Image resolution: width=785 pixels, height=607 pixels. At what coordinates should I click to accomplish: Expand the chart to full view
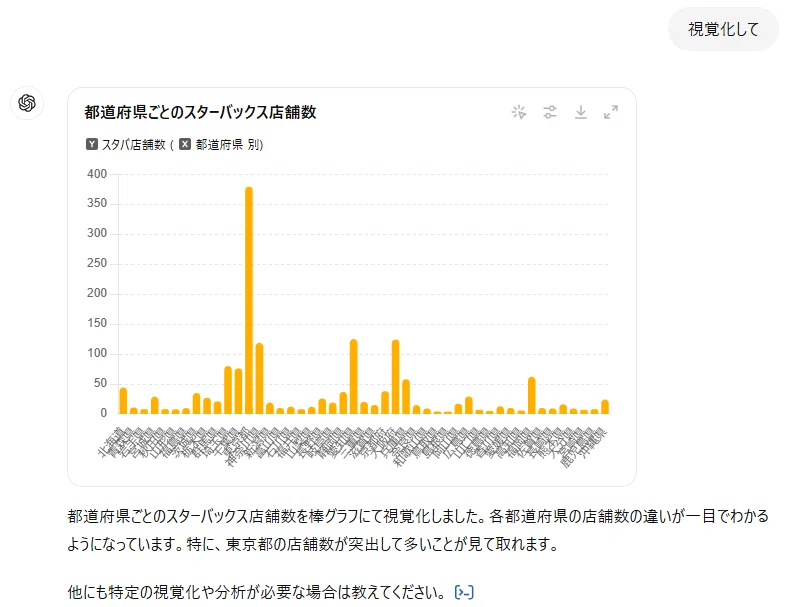coord(611,112)
